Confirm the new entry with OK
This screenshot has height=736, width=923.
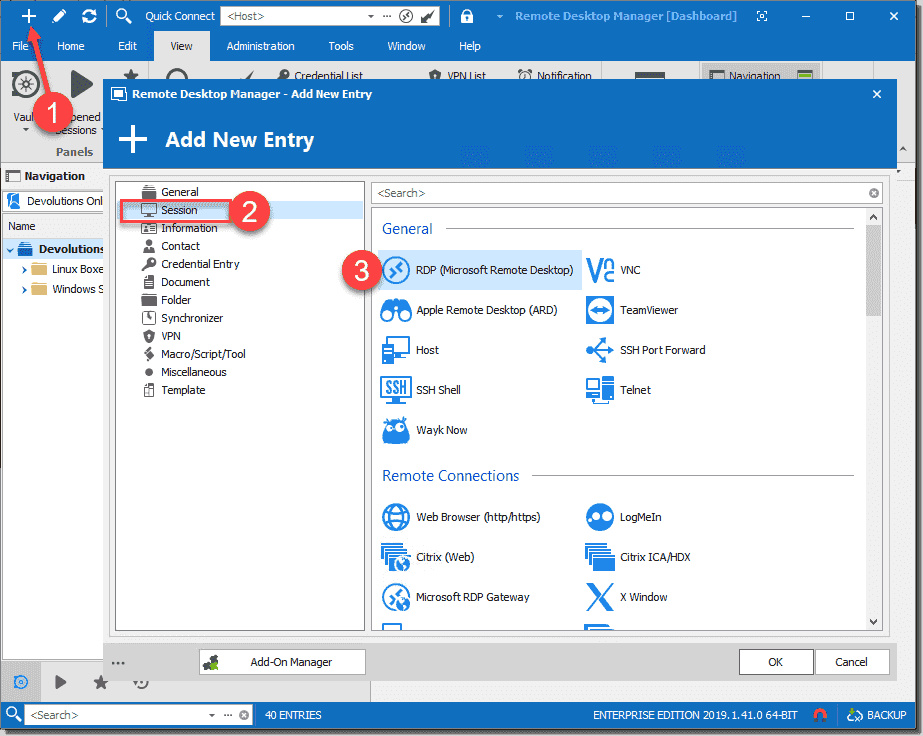[x=776, y=662]
